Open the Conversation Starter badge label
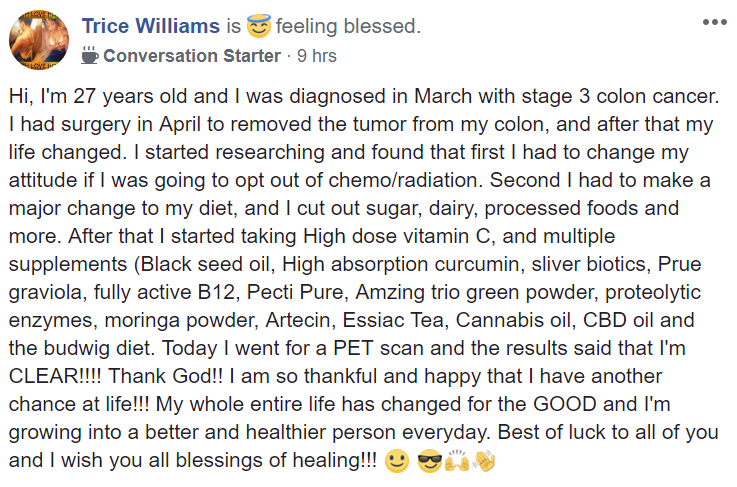The image size is (737, 487). [192, 55]
